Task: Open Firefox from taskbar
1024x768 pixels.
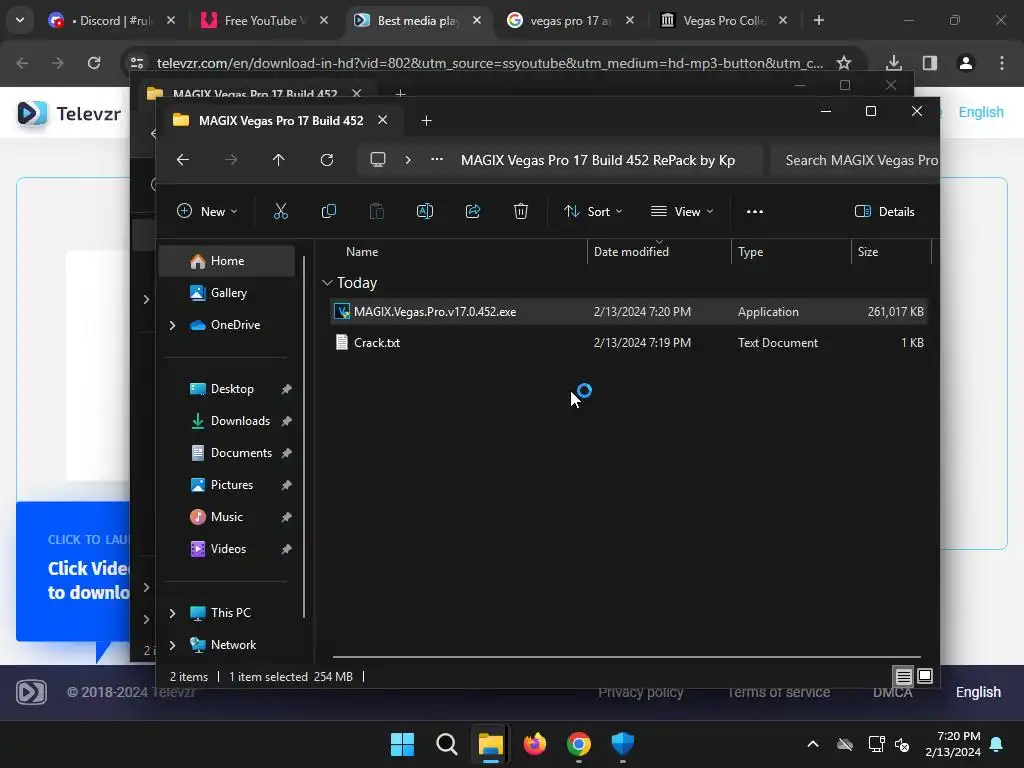Action: pyautogui.click(x=535, y=744)
